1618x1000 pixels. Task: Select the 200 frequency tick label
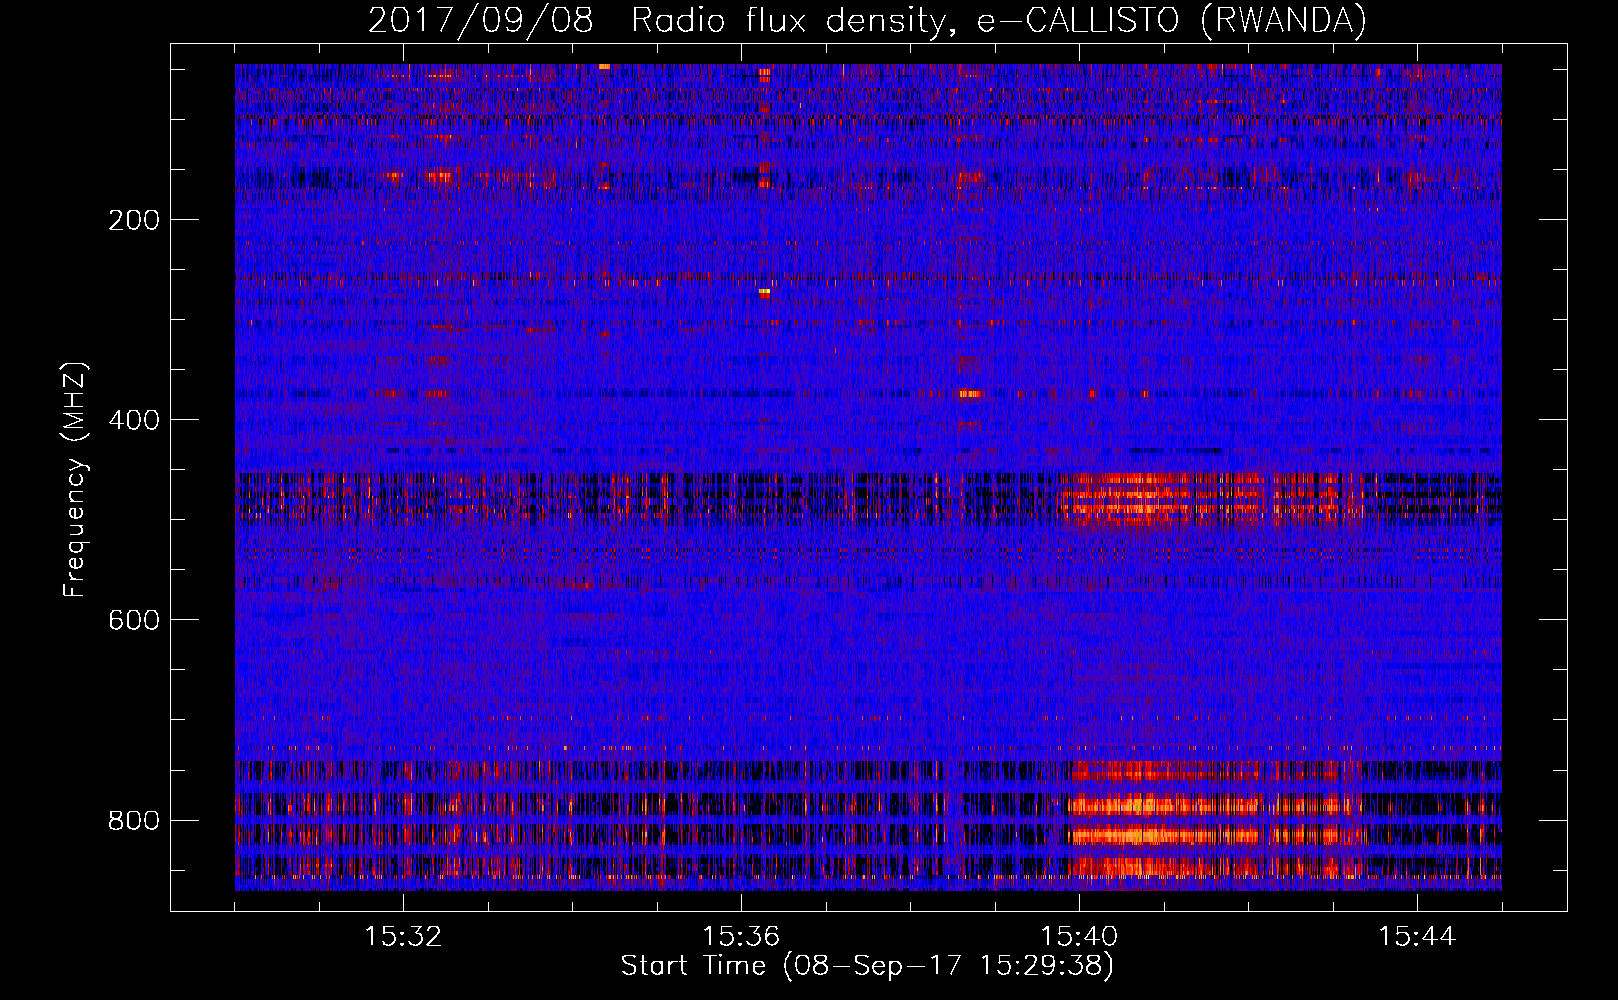click(x=133, y=220)
